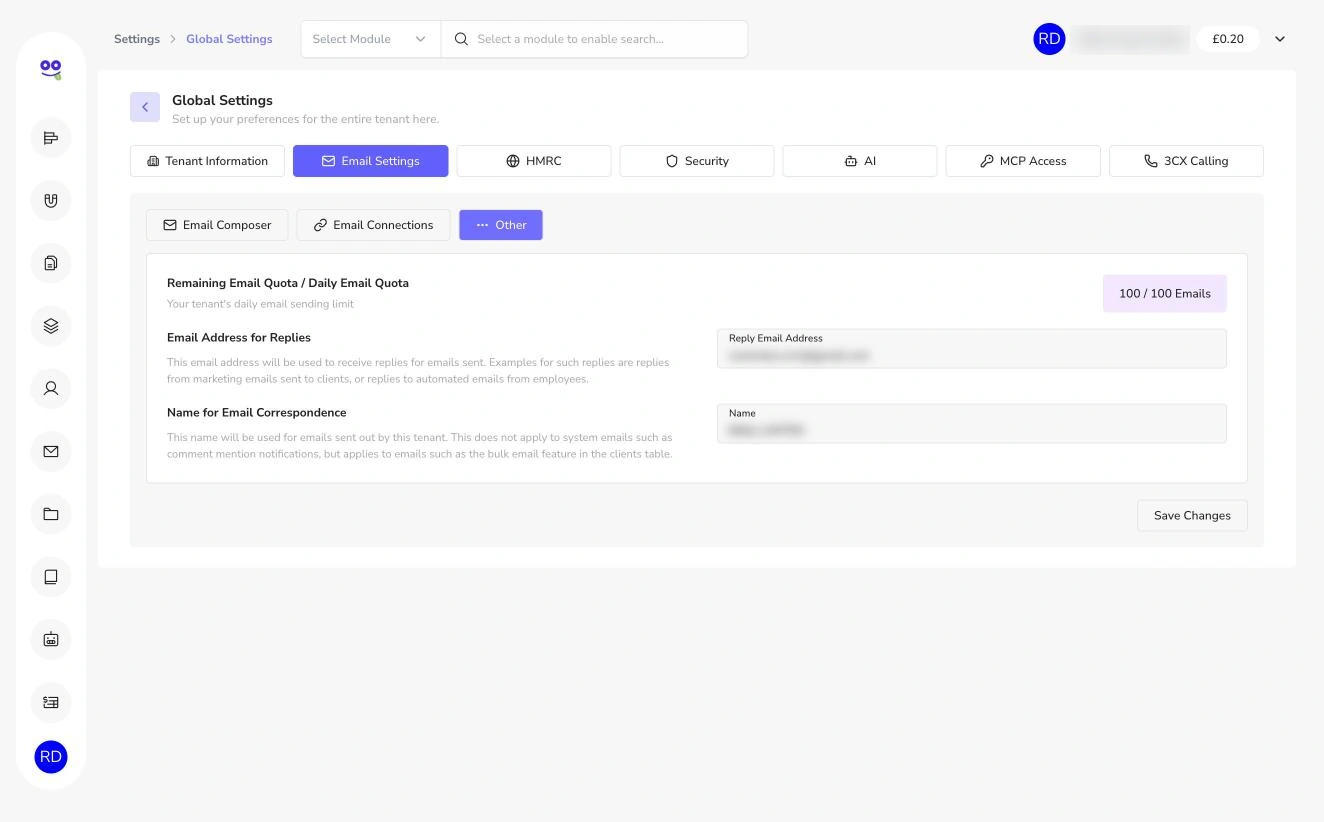The width and height of the screenshot is (1324, 822).
Task: Select the Email Connections sub-tab
Action: (x=373, y=225)
